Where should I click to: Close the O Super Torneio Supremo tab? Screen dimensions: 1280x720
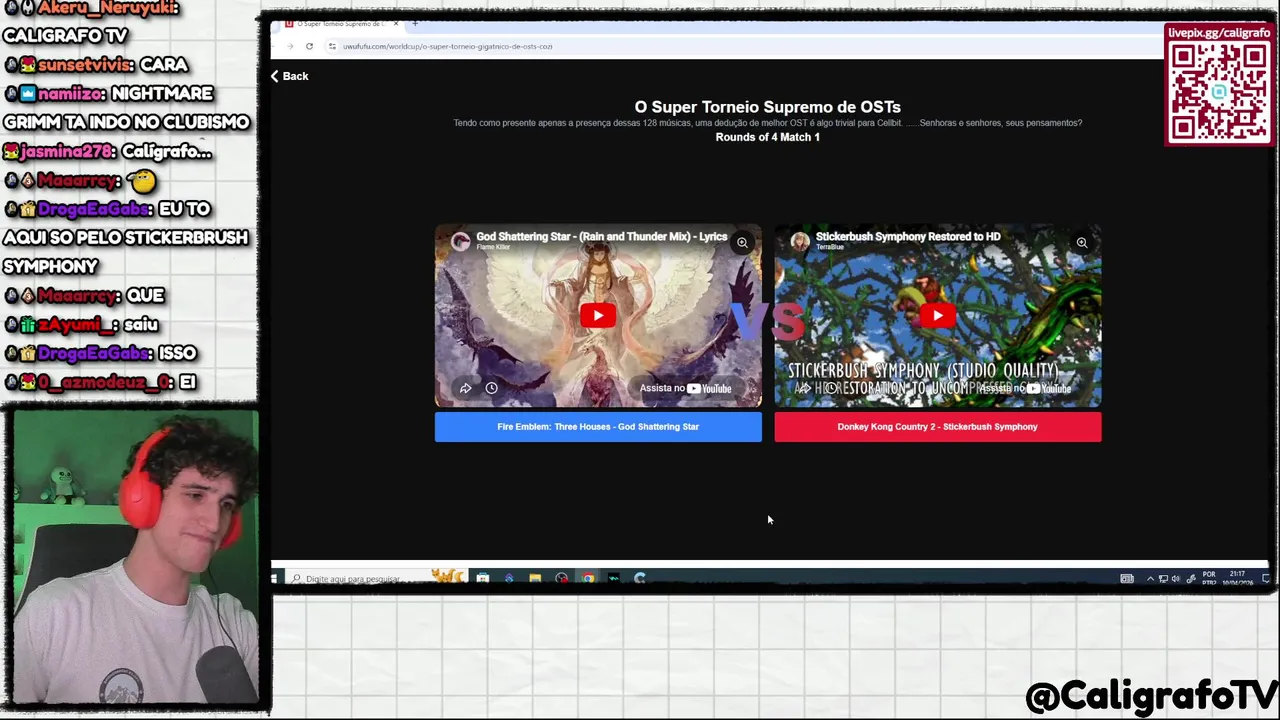click(x=396, y=23)
